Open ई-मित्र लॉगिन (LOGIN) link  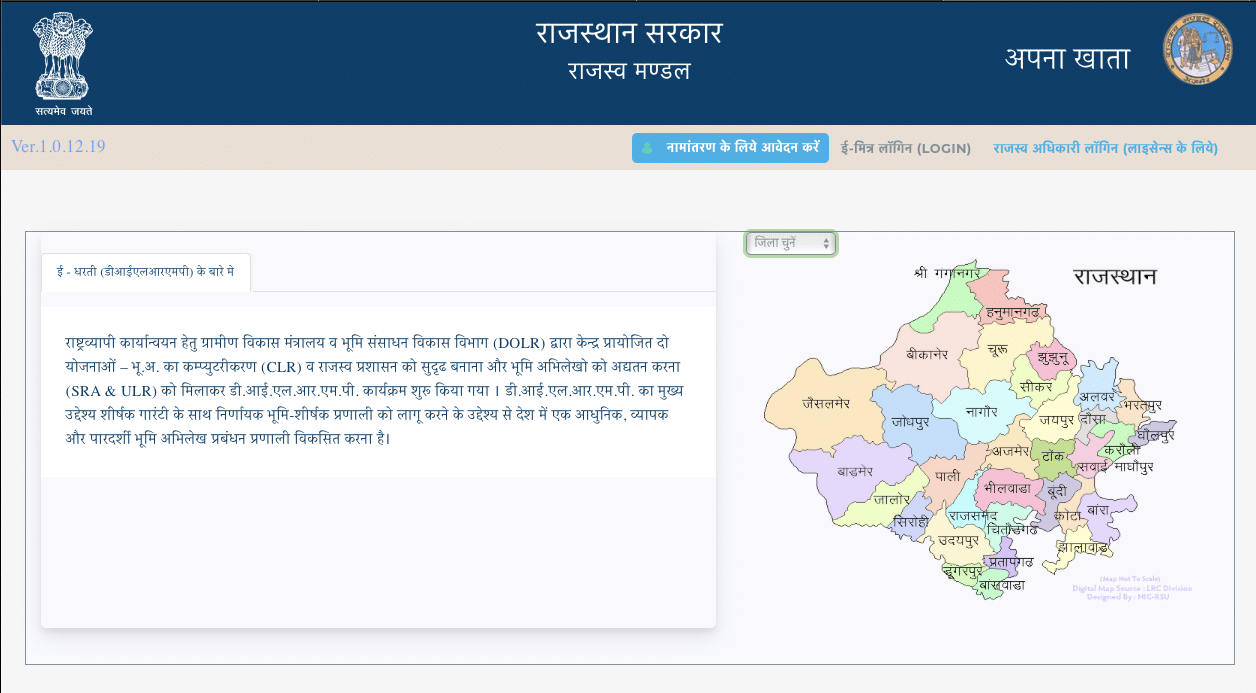[x=906, y=148]
